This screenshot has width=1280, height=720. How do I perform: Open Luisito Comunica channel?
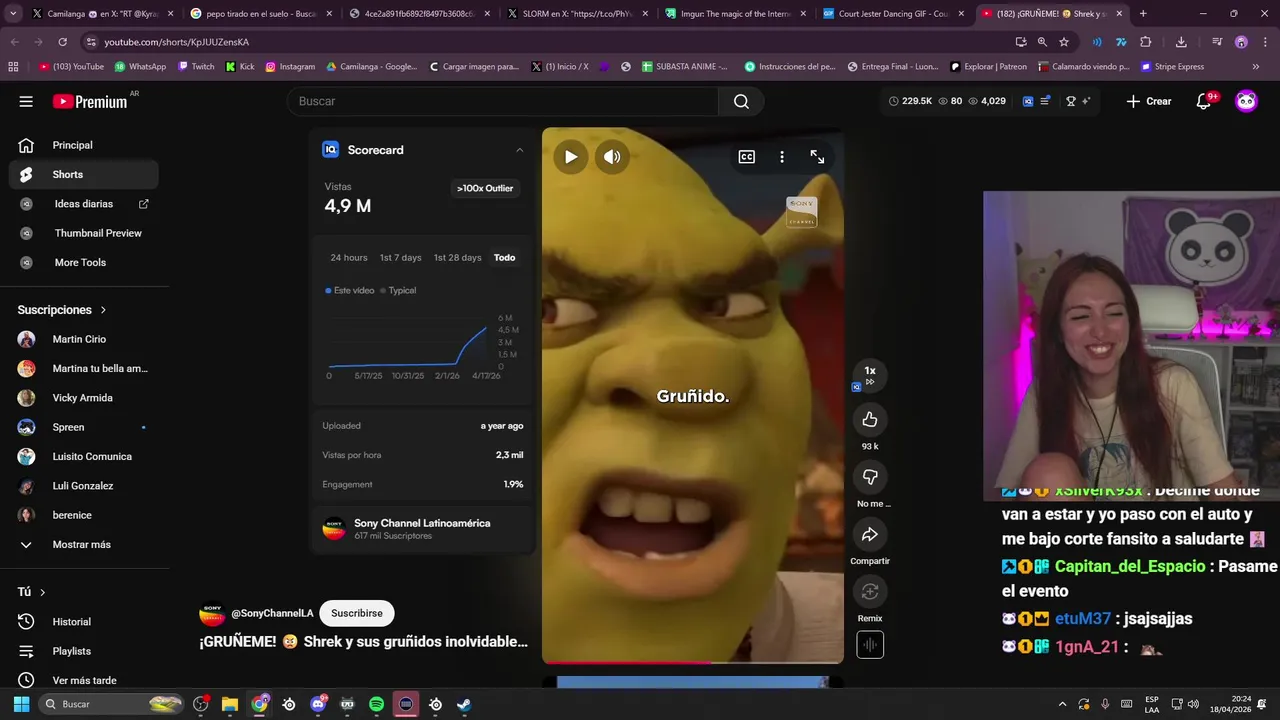(x=84, y=456)
